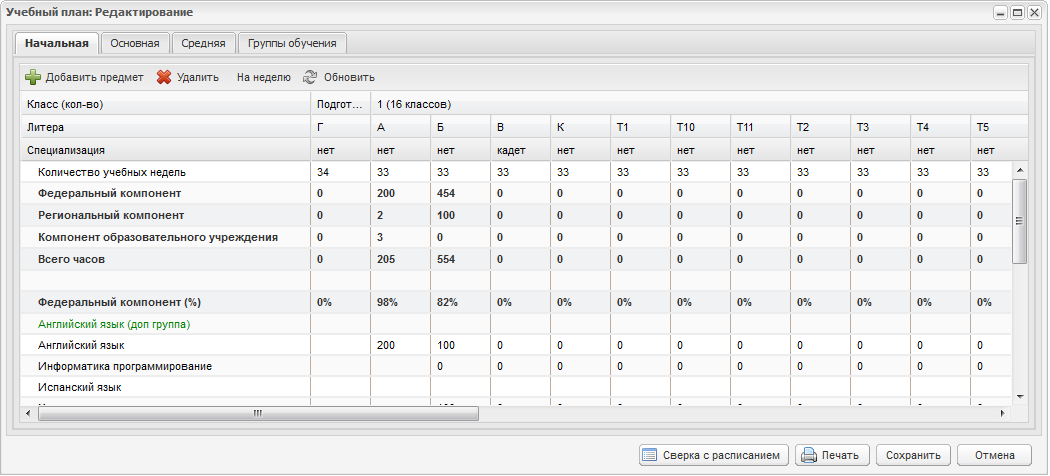The image size is (1050, 476).
Task: Click the vertical scrollbar up arrow
Action: pyautogui.click(x=1020, y=168)
